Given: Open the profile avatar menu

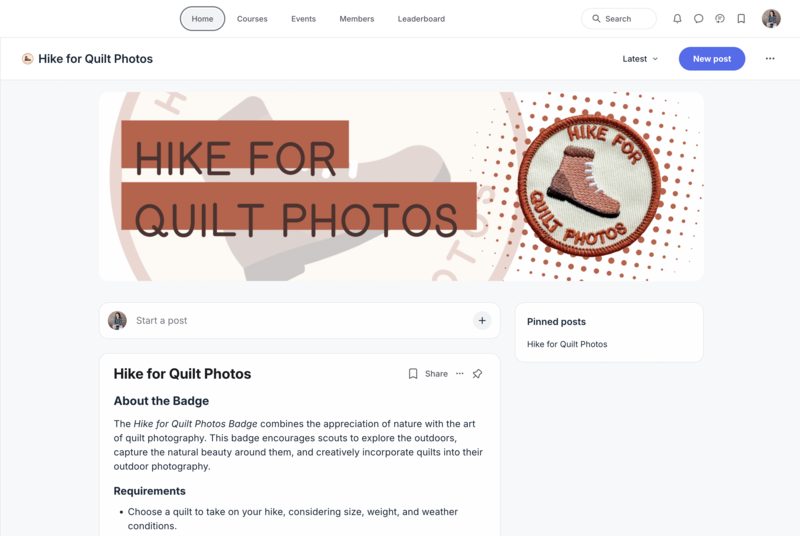Looking at the screenshot, I should 771,19.
